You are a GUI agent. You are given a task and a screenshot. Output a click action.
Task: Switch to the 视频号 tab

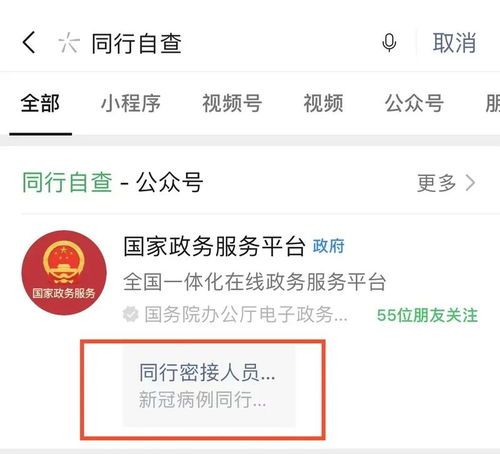232,103
